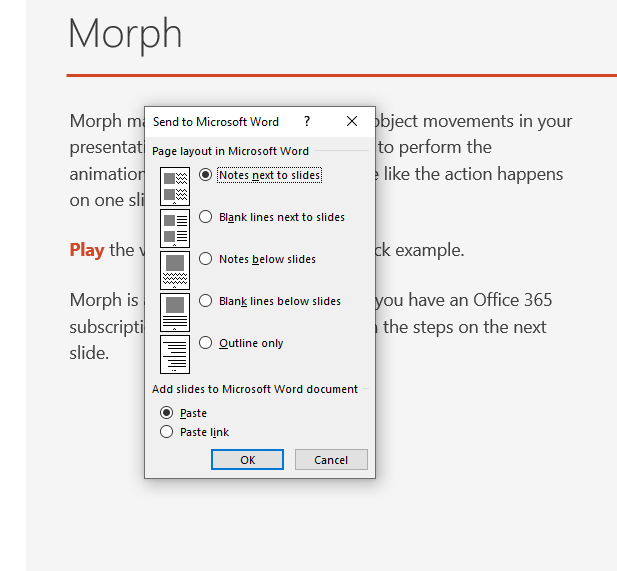Click the bold orange Play word on slide
This screenshot has height=571, width=617.
[x=87, y=250]
